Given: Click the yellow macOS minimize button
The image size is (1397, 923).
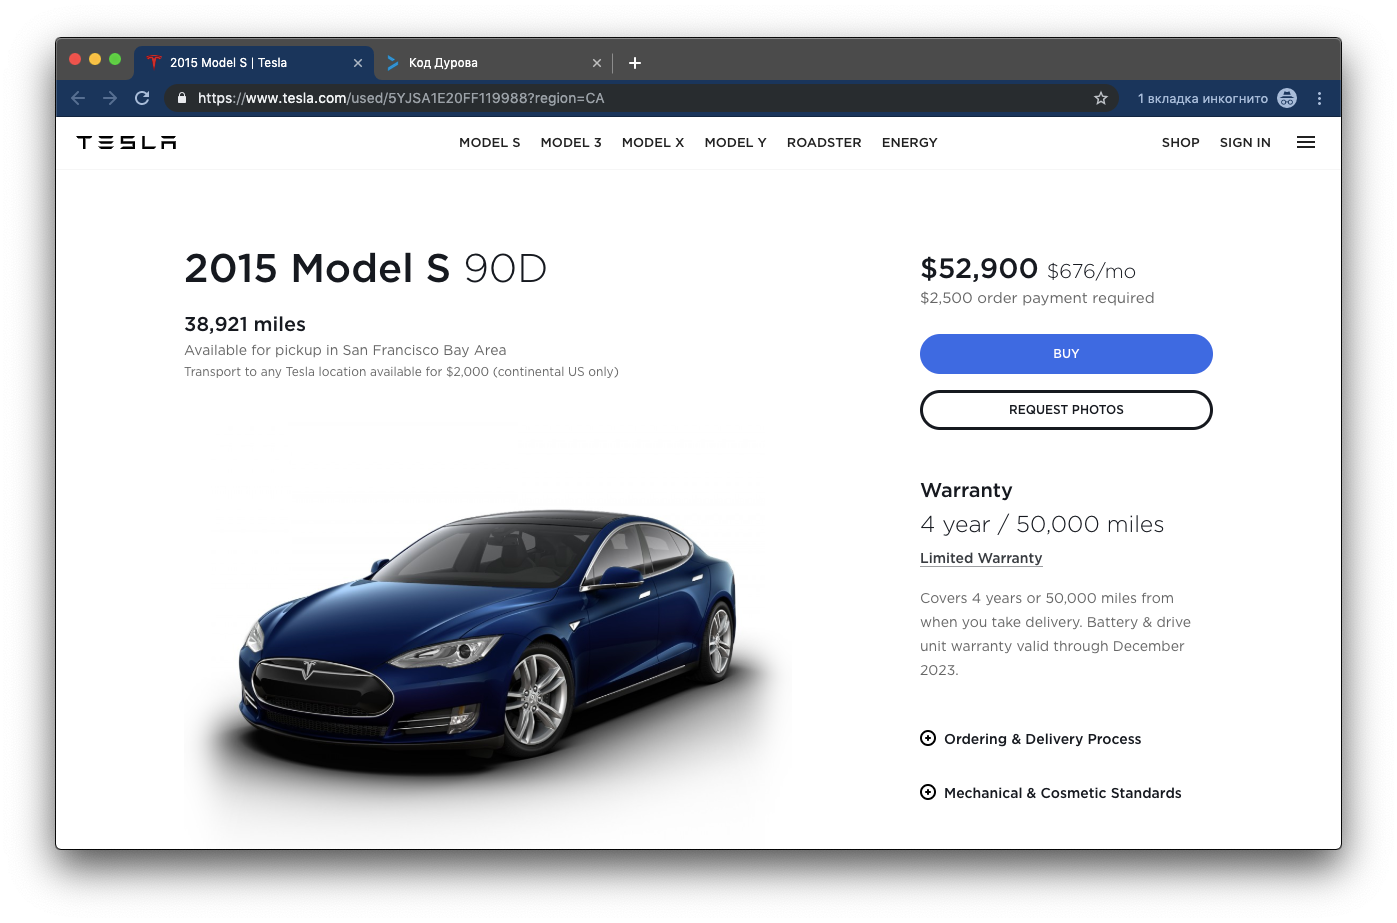Looking at the screenshot, I should [95, 59].
